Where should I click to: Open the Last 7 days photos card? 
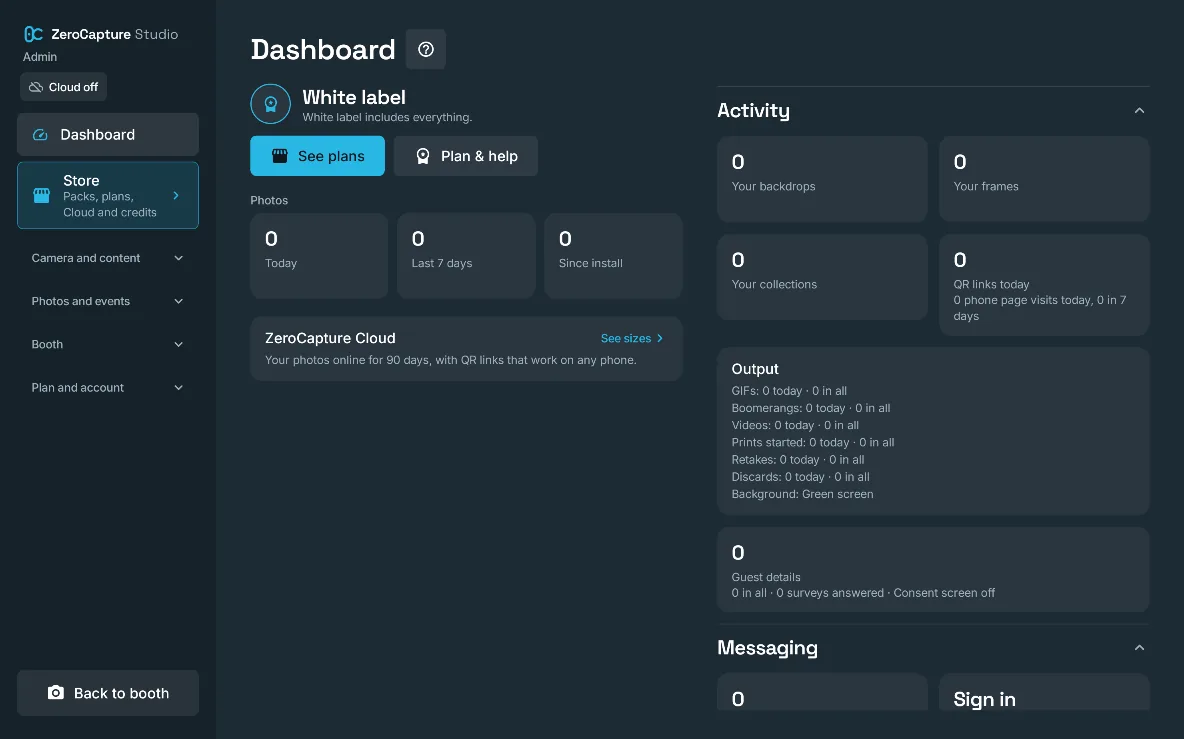pyautogui.click(x=466, y=255)
